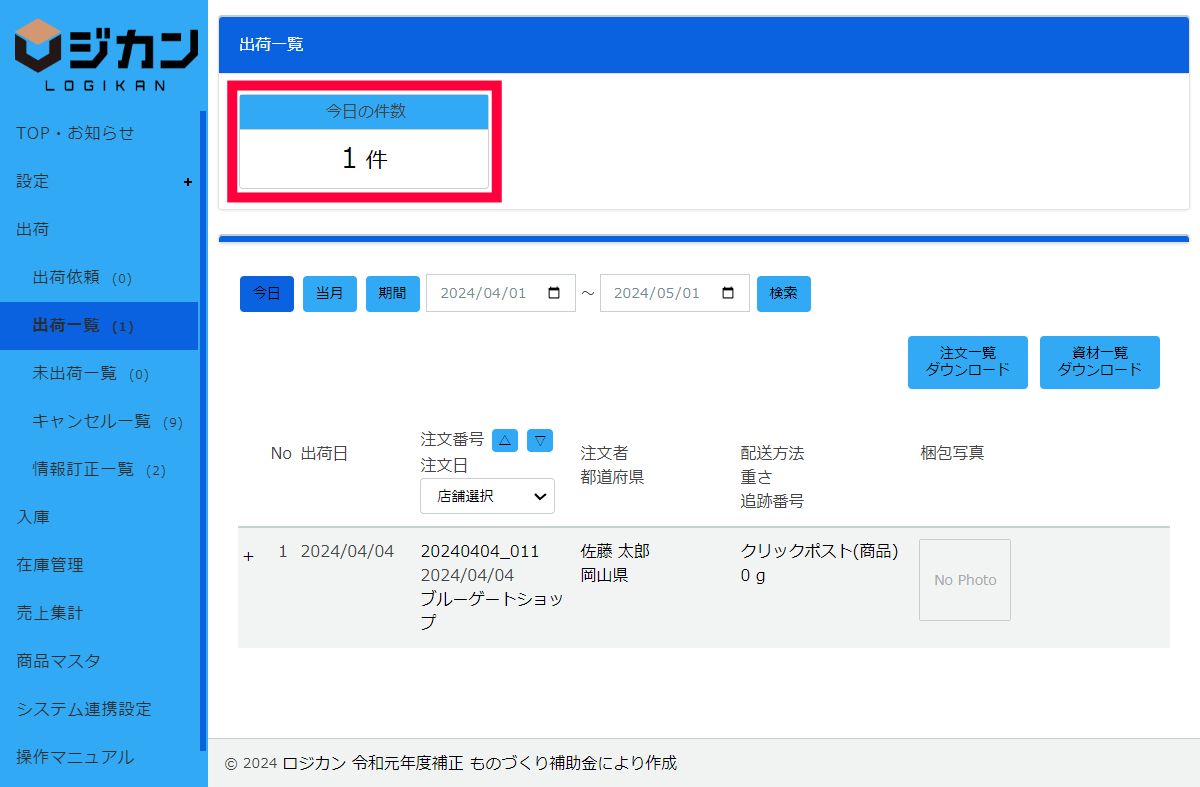
Task: Open calendar picker for end date
Action: (728, 293)
